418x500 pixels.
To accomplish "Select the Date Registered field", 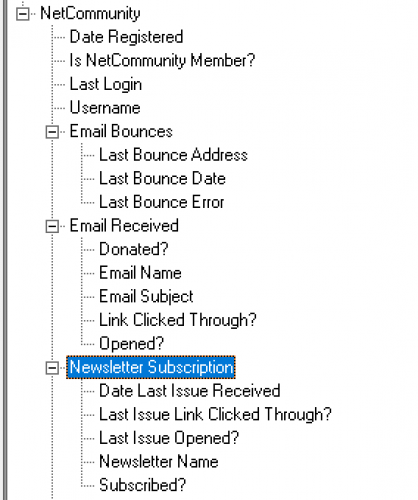I will click(x=126, y=37).
